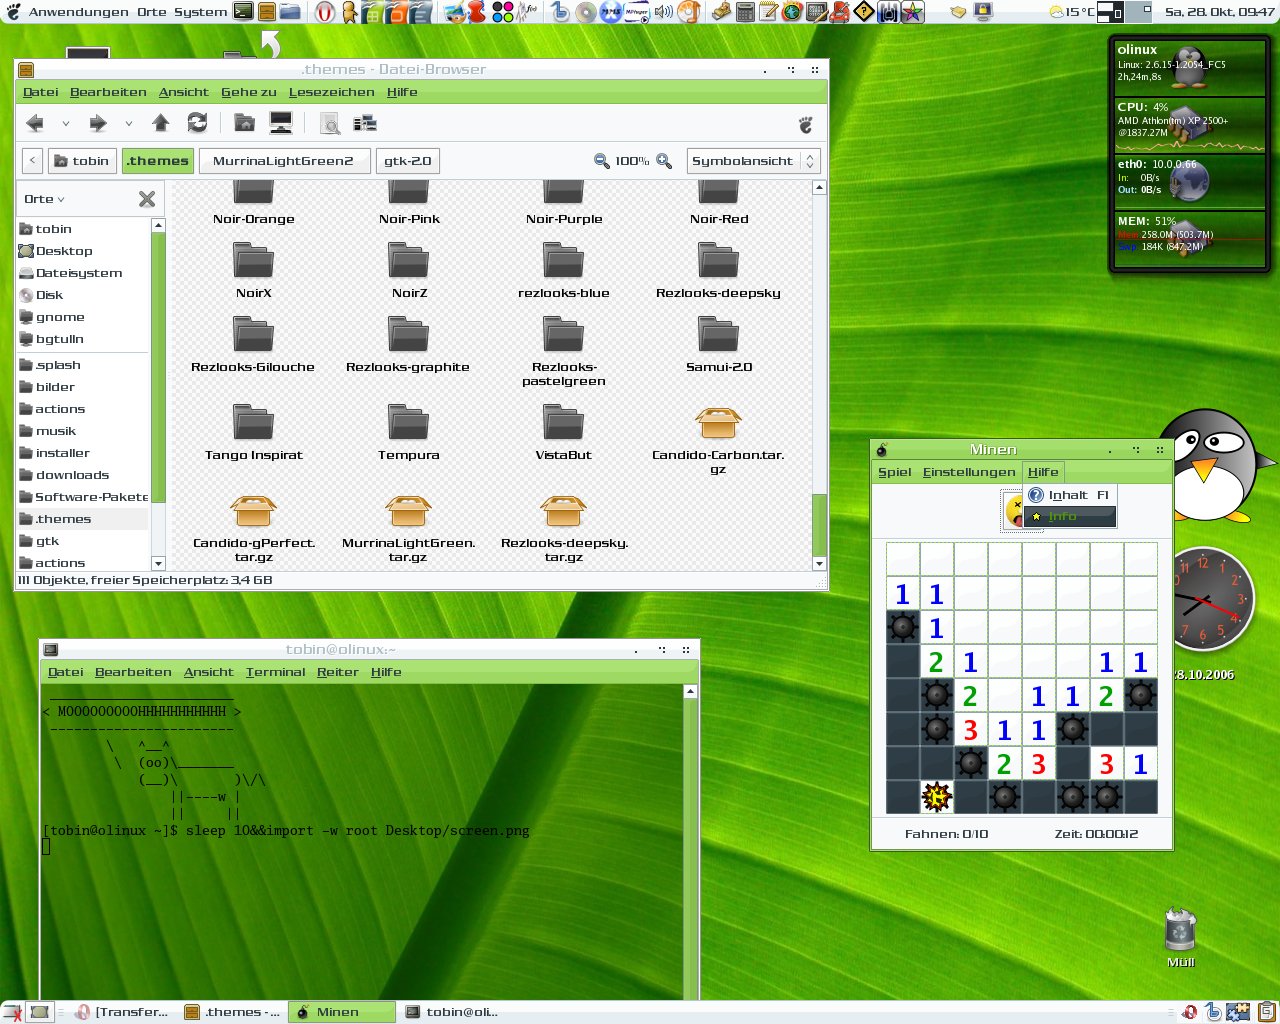
Task: Open the Spiel menu in Minen
Action: (895, 472)
